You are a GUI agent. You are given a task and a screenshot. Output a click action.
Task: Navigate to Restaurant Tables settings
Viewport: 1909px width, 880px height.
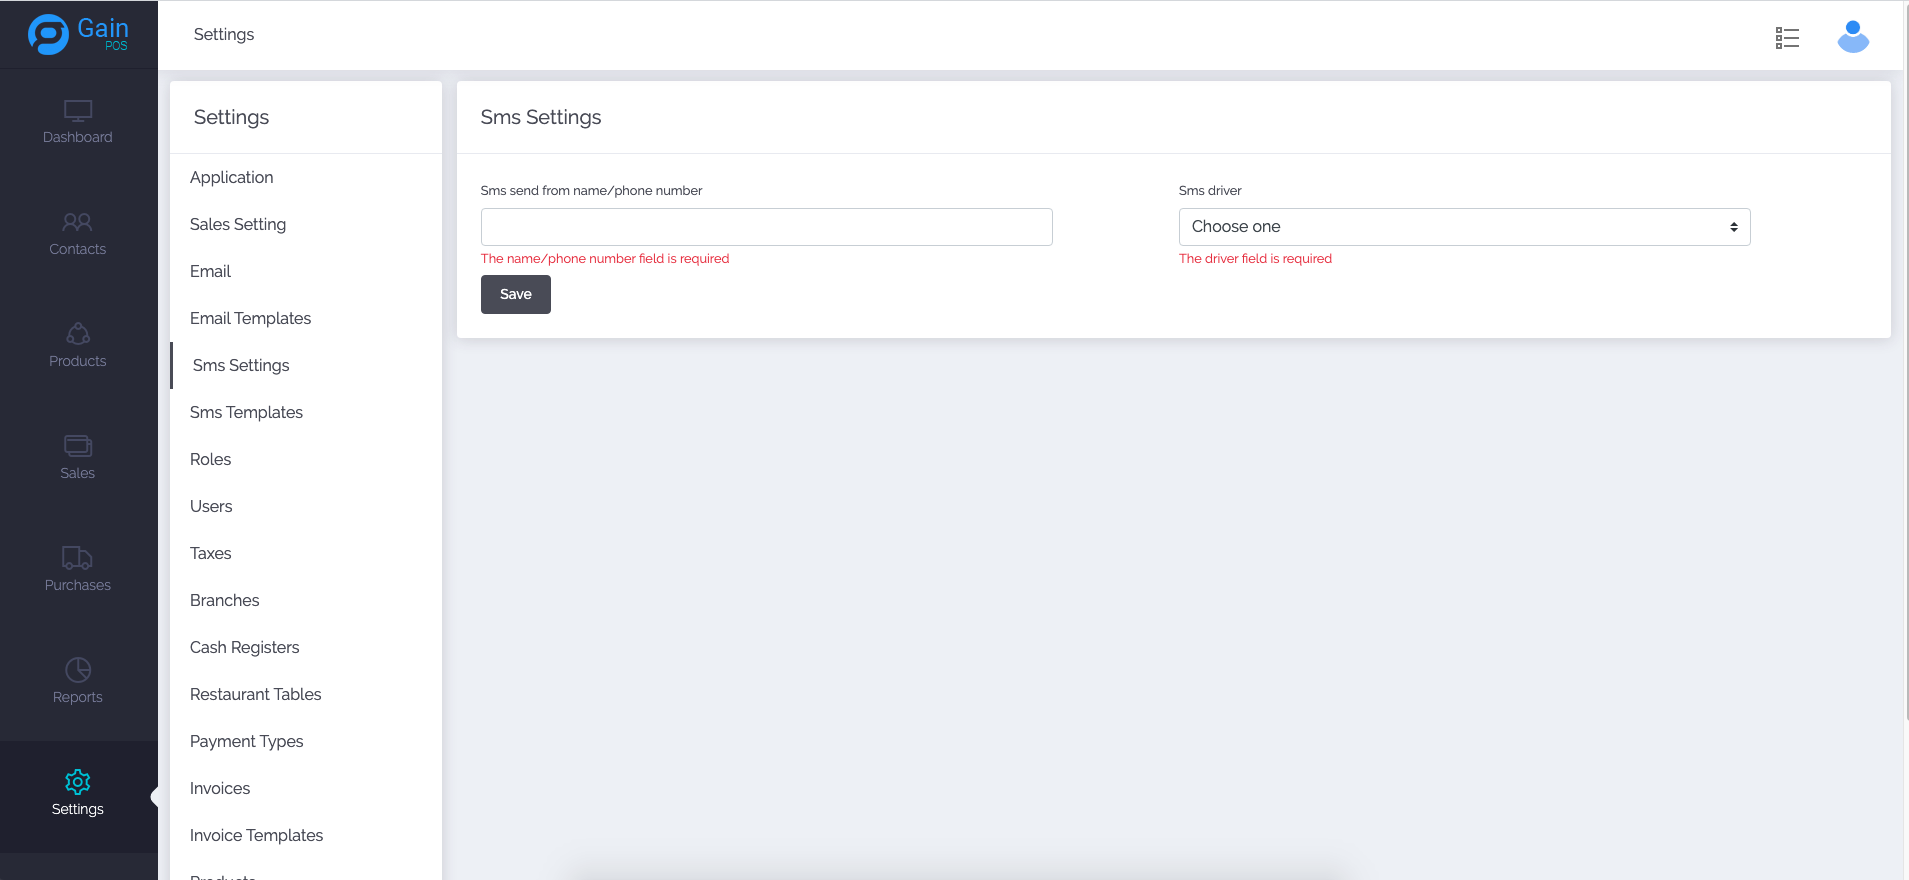(x=255, y=694)
